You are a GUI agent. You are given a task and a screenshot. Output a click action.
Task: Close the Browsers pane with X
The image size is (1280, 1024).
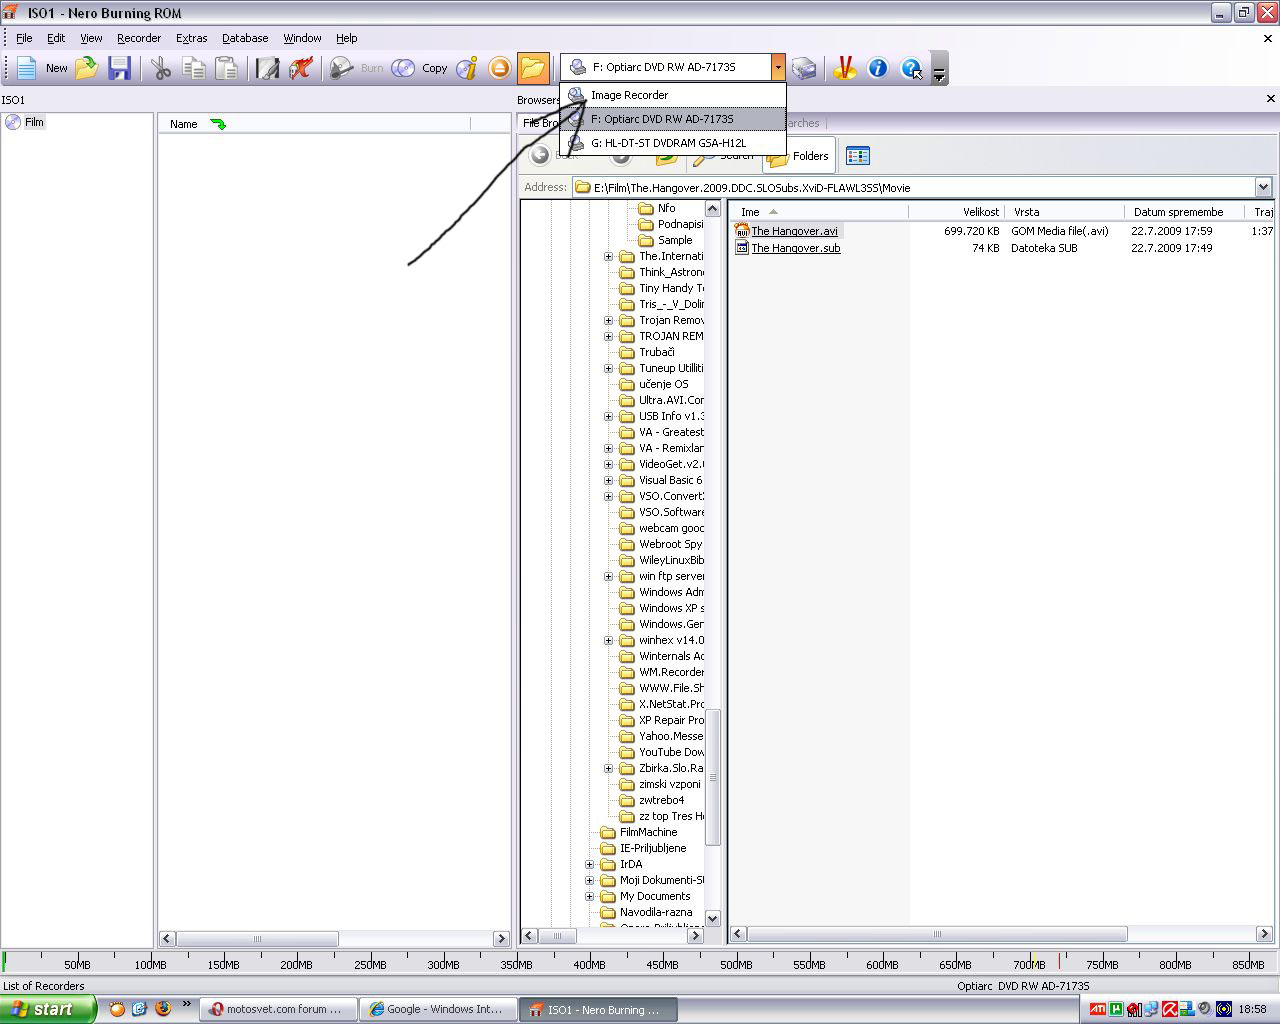(1271, 99)
